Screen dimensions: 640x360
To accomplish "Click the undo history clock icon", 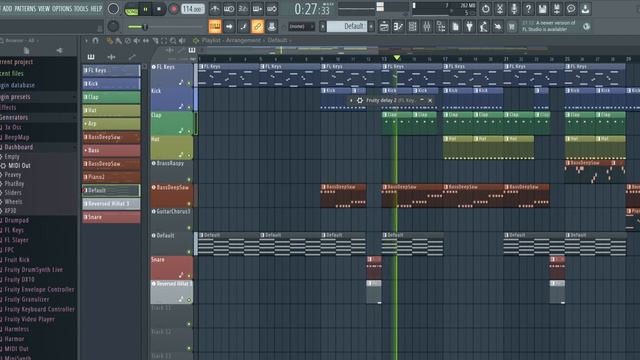I will [485, 9].
